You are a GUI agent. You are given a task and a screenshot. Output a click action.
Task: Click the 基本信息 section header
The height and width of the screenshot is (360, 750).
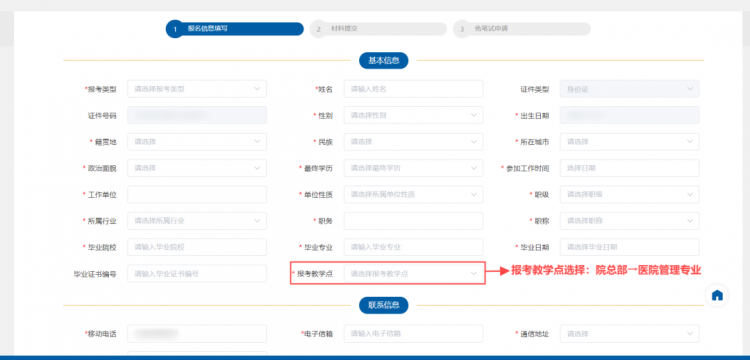pyautogui.click(x=384, y=61)
